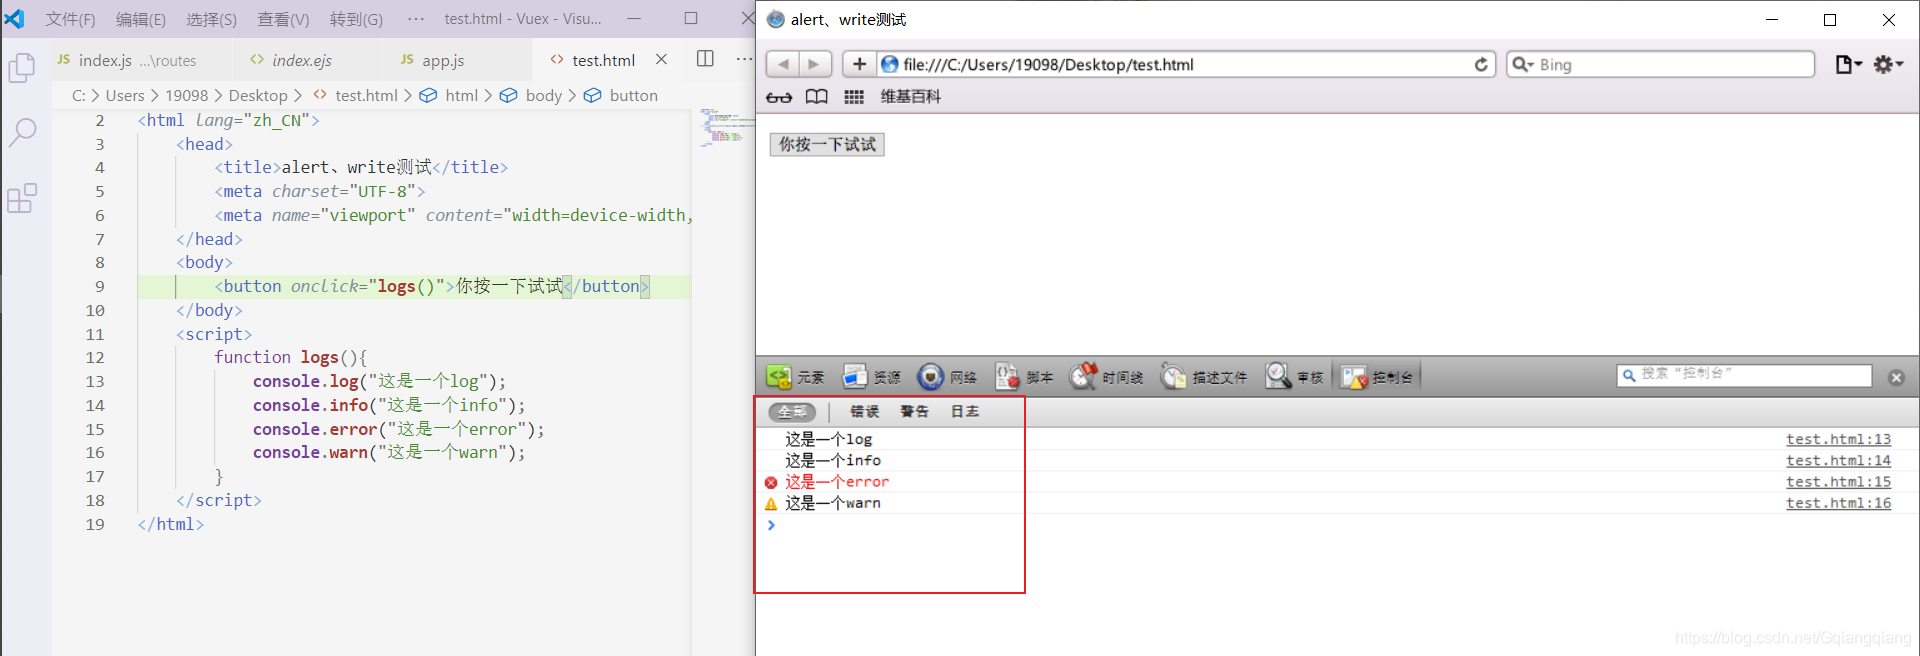The width and height of the screenshot is (1920, 656).
Task: Click the add bookmark plus button
Action: click(859, 64)
